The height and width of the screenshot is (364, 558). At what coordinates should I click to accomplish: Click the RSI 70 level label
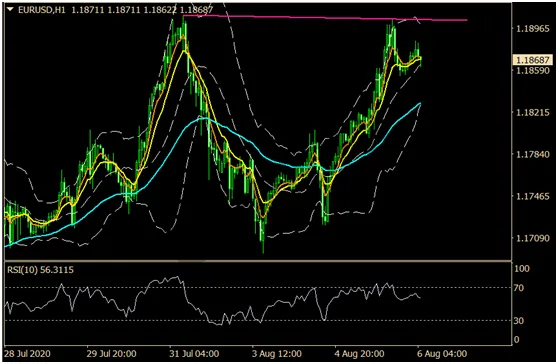(x=519, y=287)
